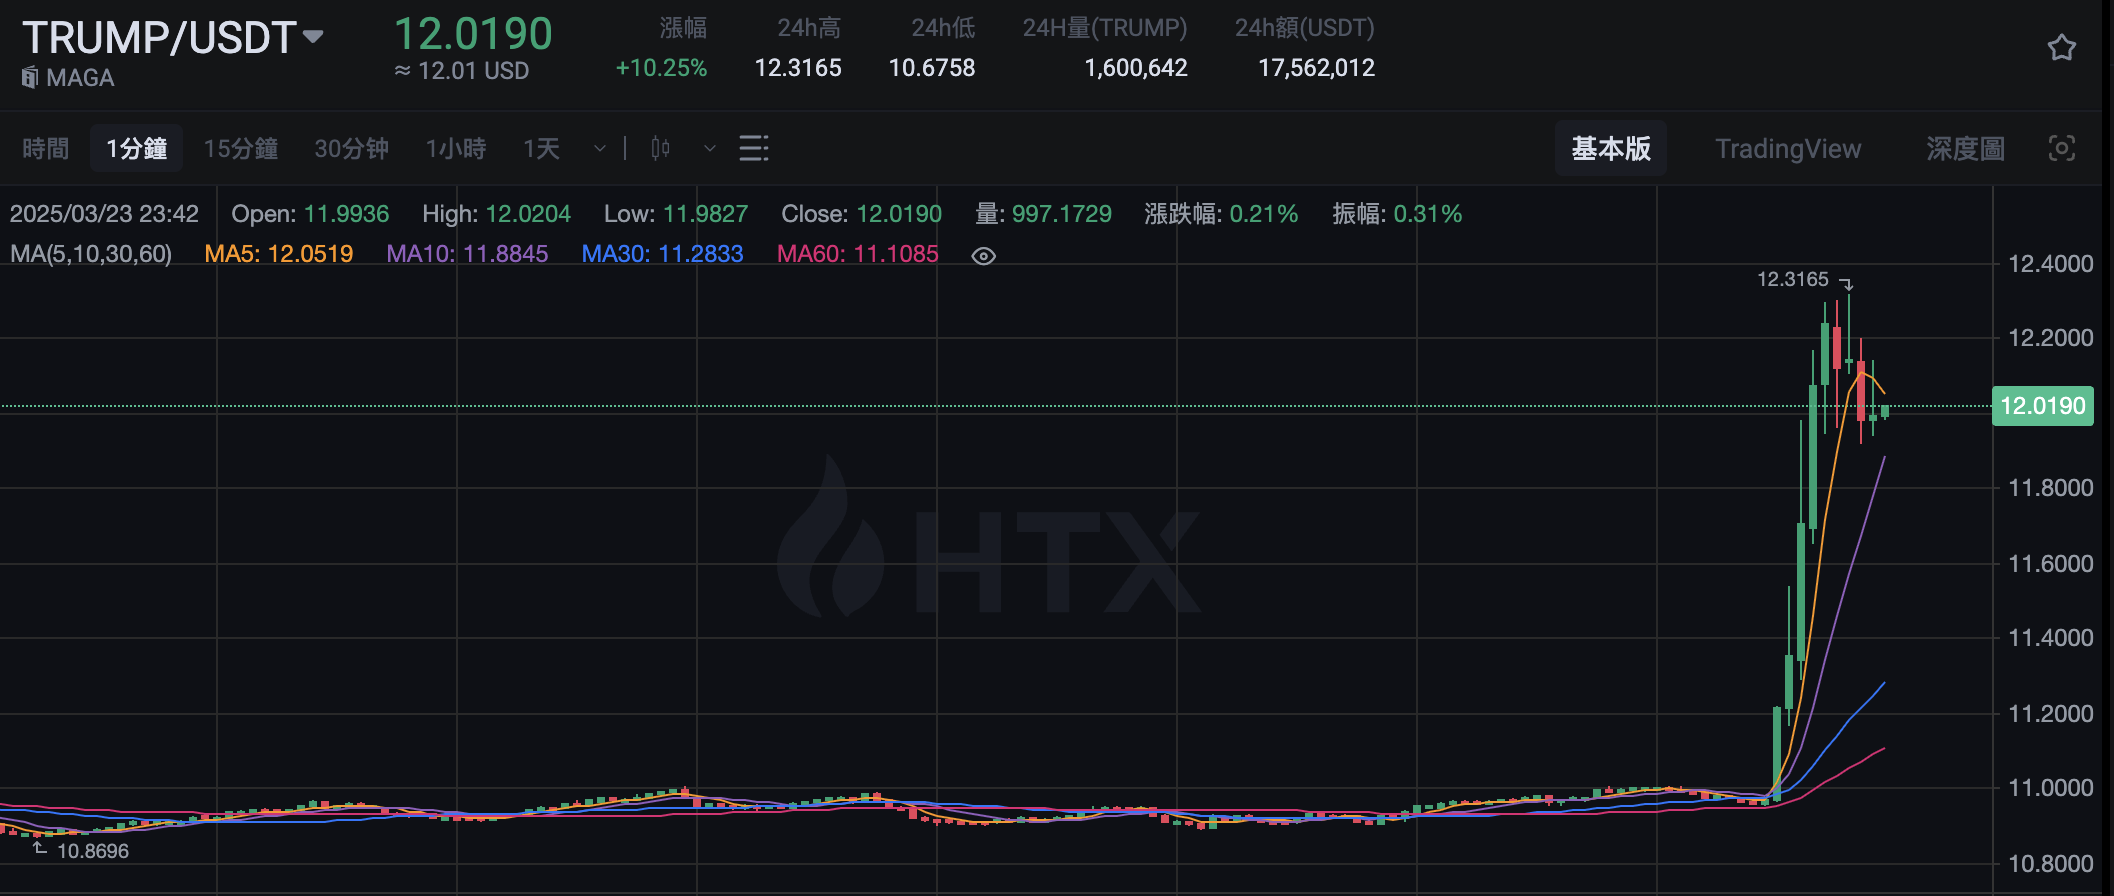Click the 漲跌幅: 0.21% value

click(x=1221, y=214)
